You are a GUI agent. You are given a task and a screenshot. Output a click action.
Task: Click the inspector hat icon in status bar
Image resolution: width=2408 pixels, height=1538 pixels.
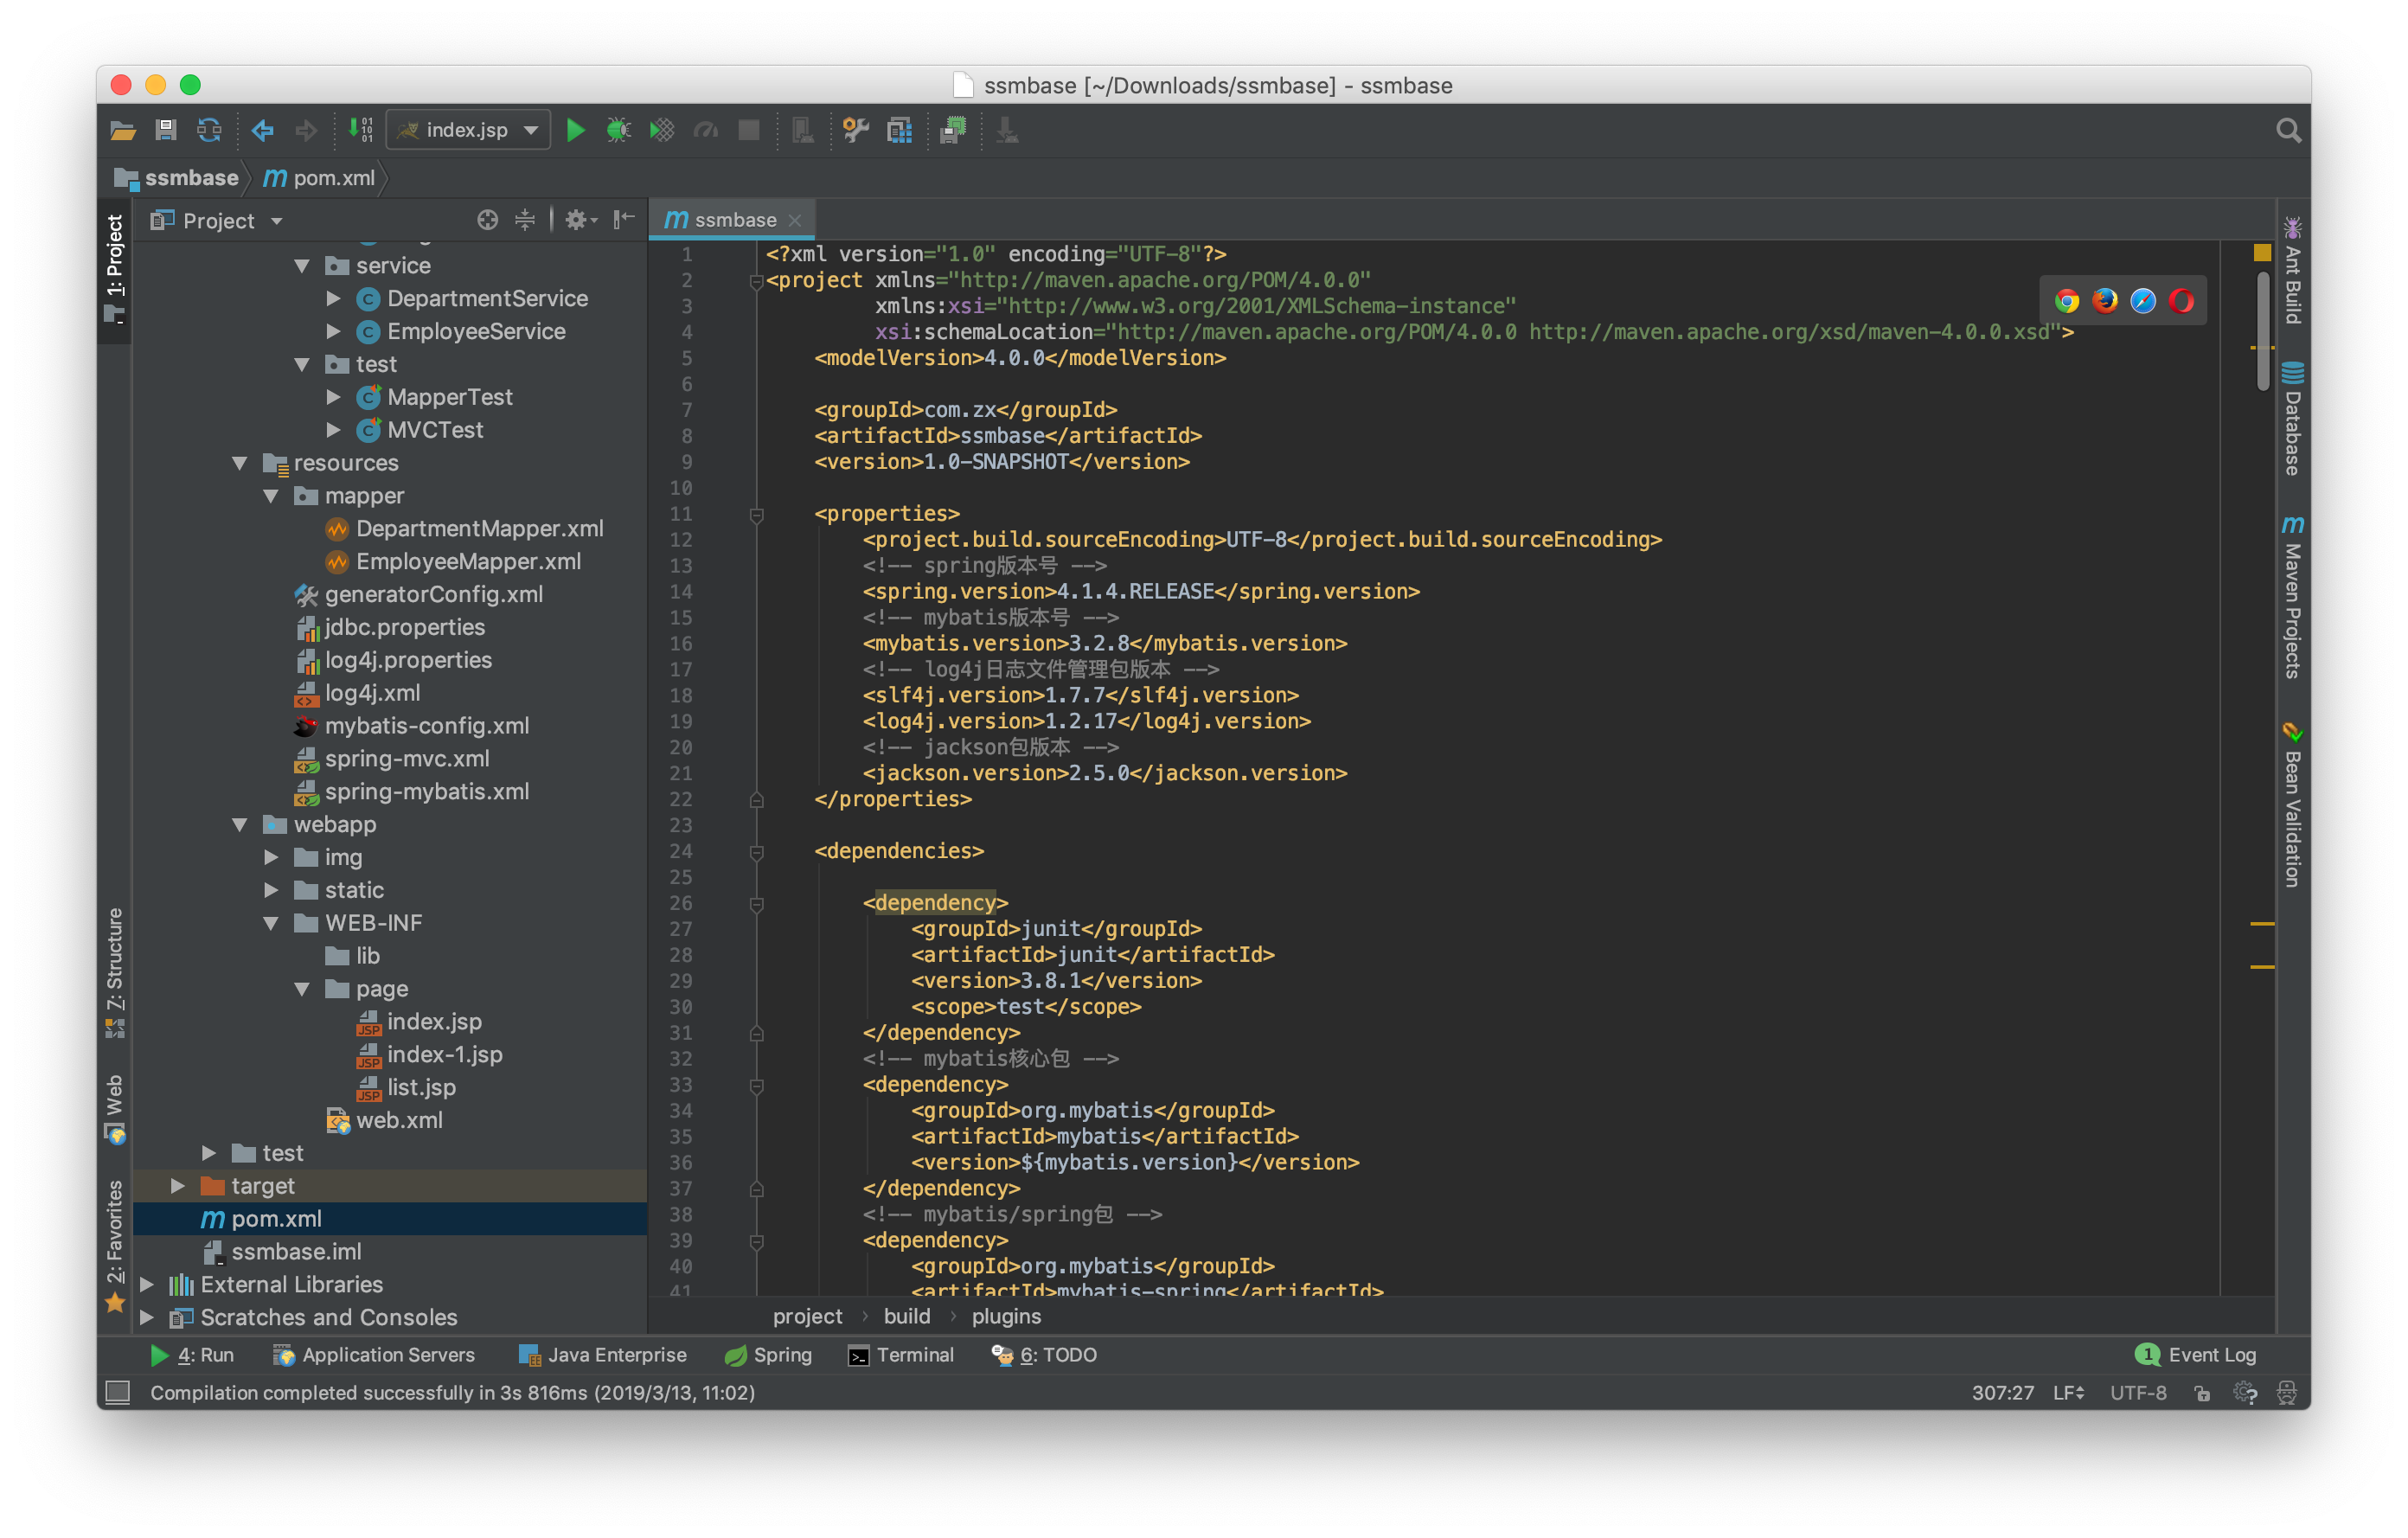pos(2286,1393)
